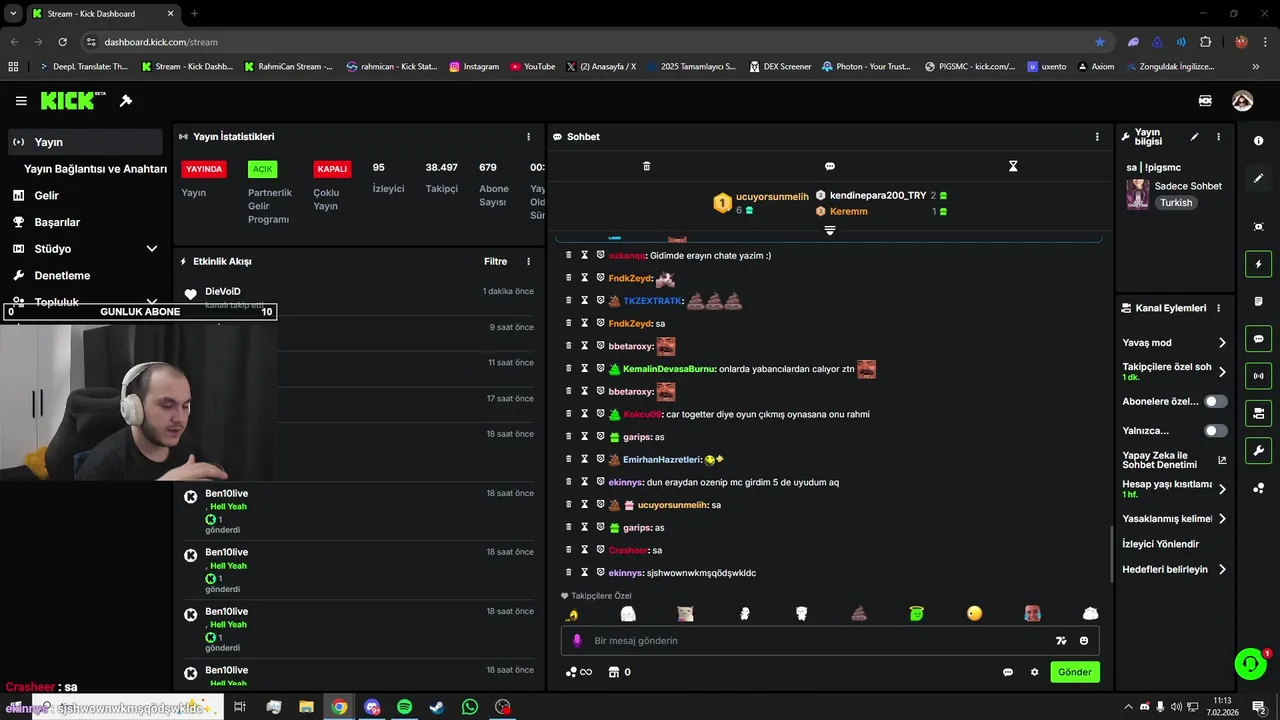Select Yayın in the left menu
1280x720 pixels.
[85, 142]
